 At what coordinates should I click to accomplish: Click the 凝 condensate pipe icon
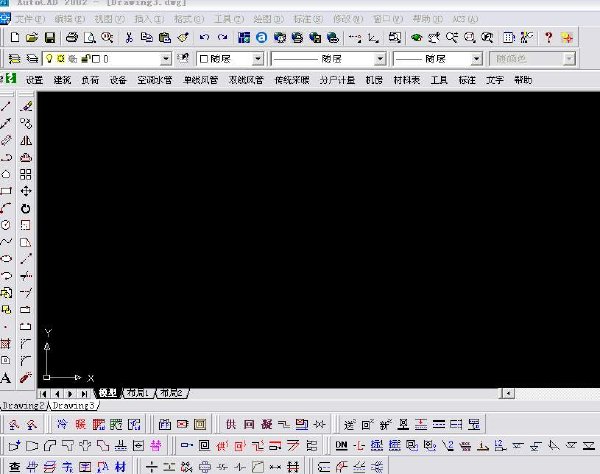point(267,424)
